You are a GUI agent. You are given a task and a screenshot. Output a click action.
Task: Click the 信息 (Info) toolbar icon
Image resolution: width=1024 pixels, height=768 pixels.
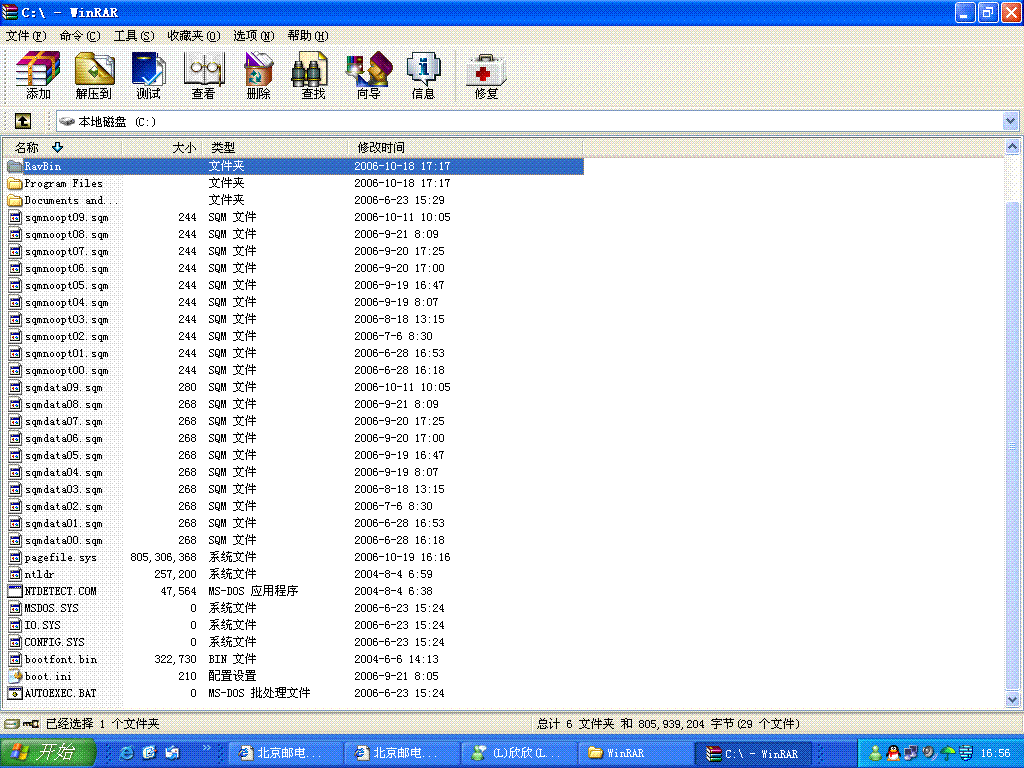click(423, 74)
